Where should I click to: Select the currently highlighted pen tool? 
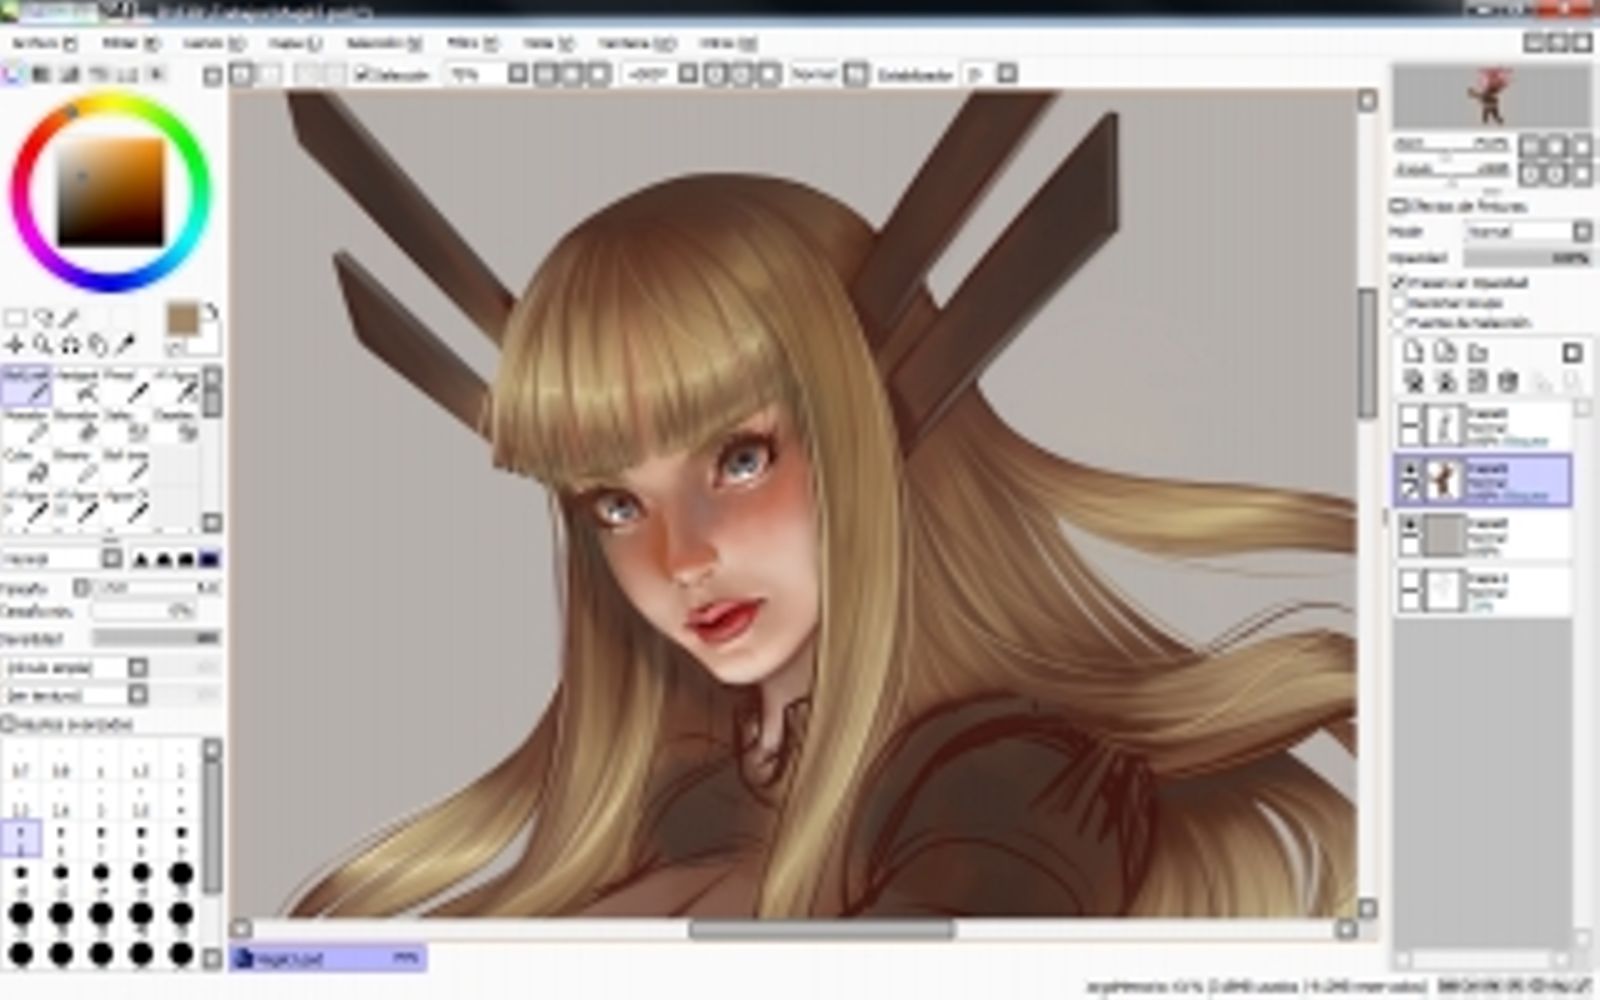[27, 388]
